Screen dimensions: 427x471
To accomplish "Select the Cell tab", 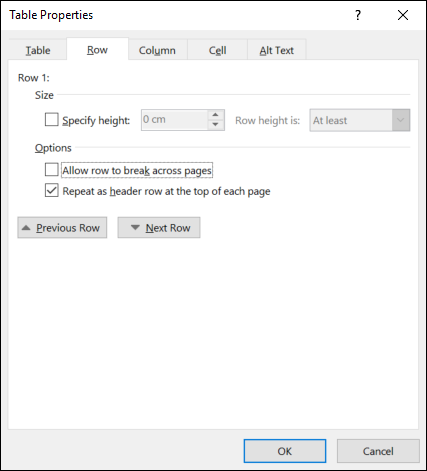I will tap(217, 50).
